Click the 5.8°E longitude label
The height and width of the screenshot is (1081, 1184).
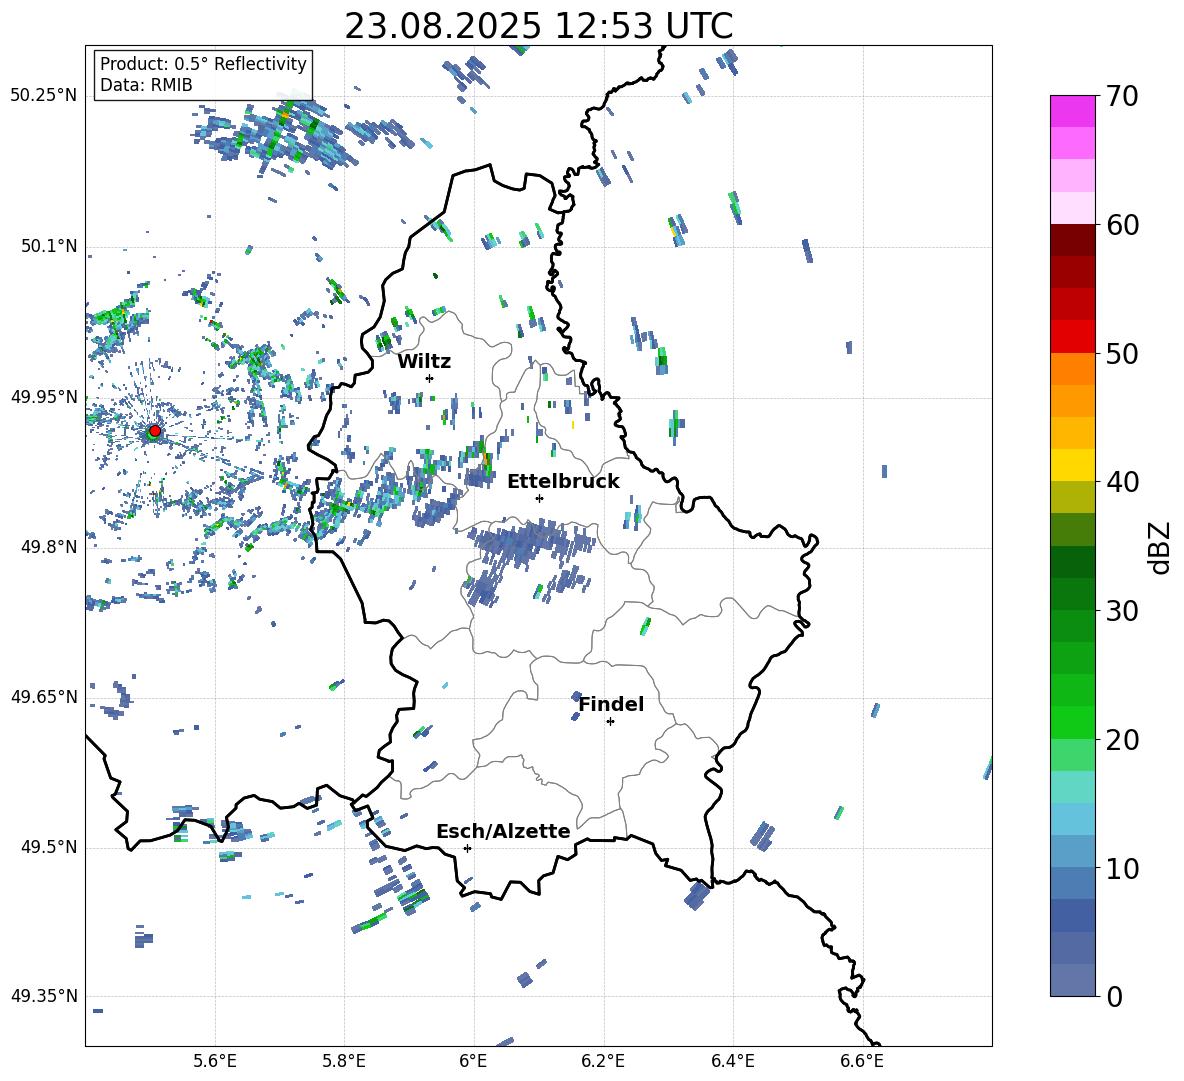(x=344, y=1061)
